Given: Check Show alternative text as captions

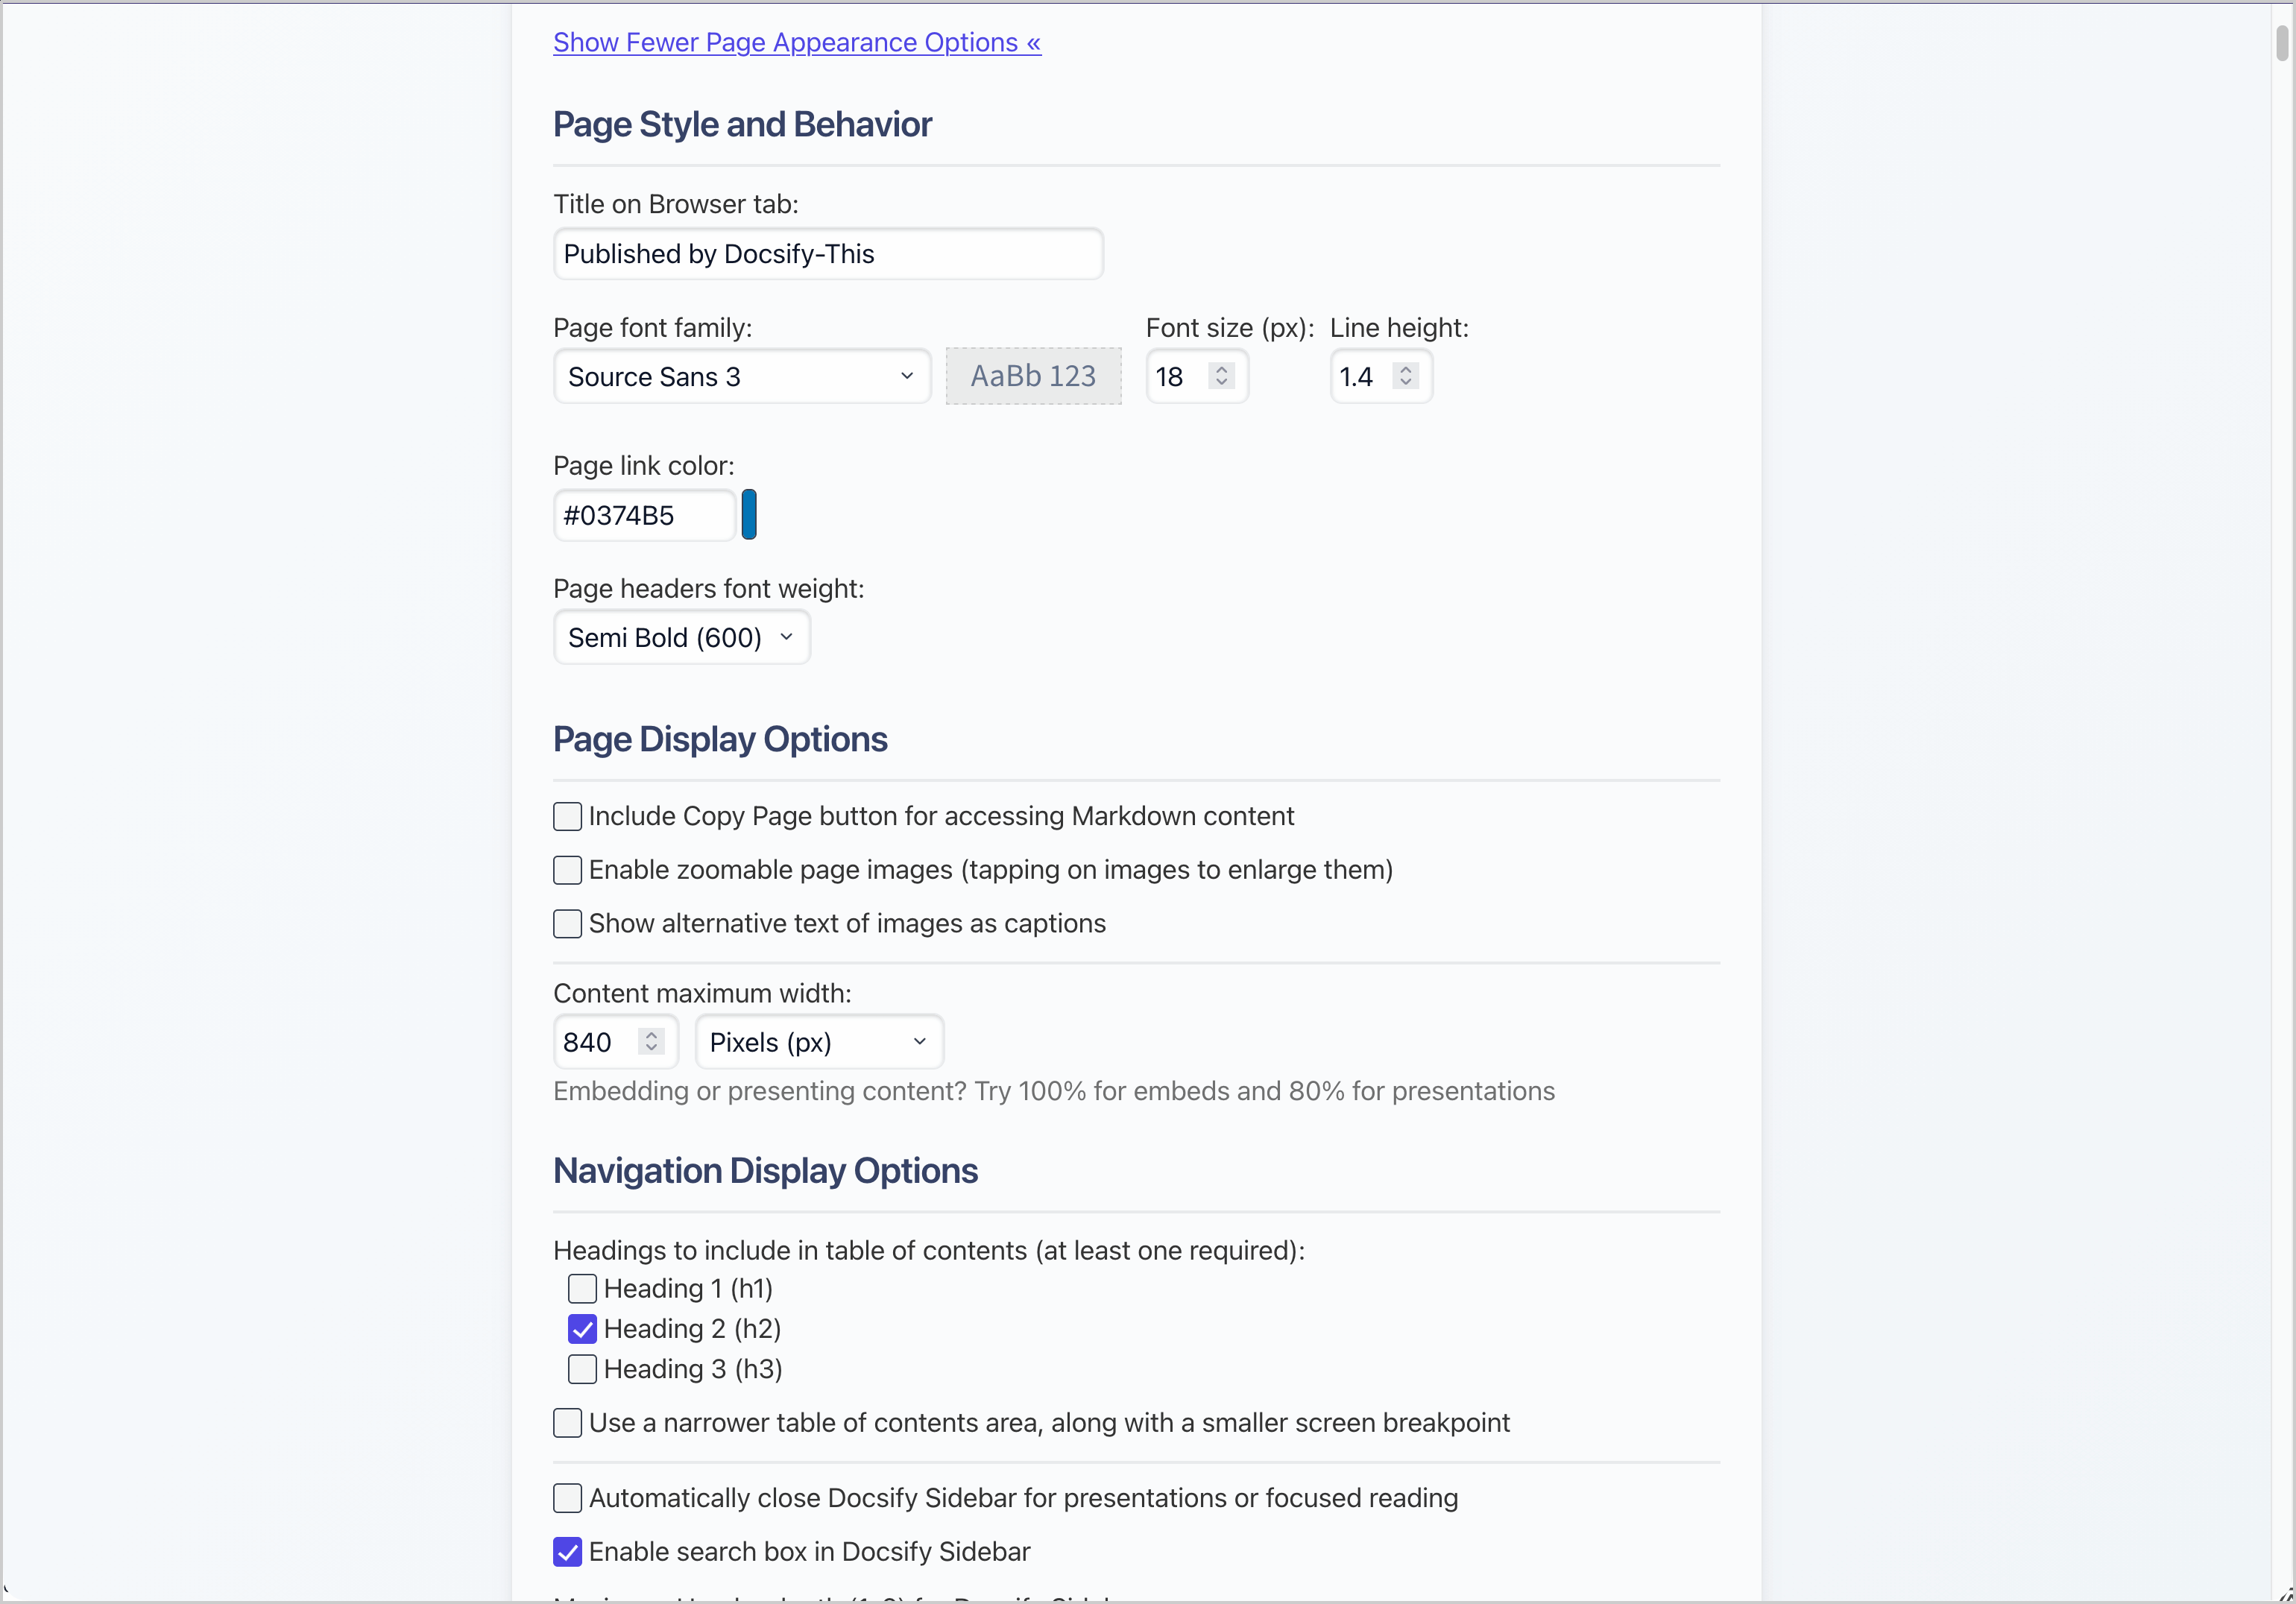Looking at the screenshot, I should (567, 923).
